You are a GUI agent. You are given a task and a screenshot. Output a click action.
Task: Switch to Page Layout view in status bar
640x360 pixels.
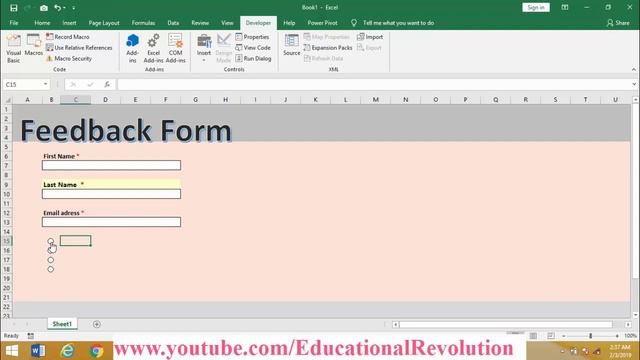[551, 336]
